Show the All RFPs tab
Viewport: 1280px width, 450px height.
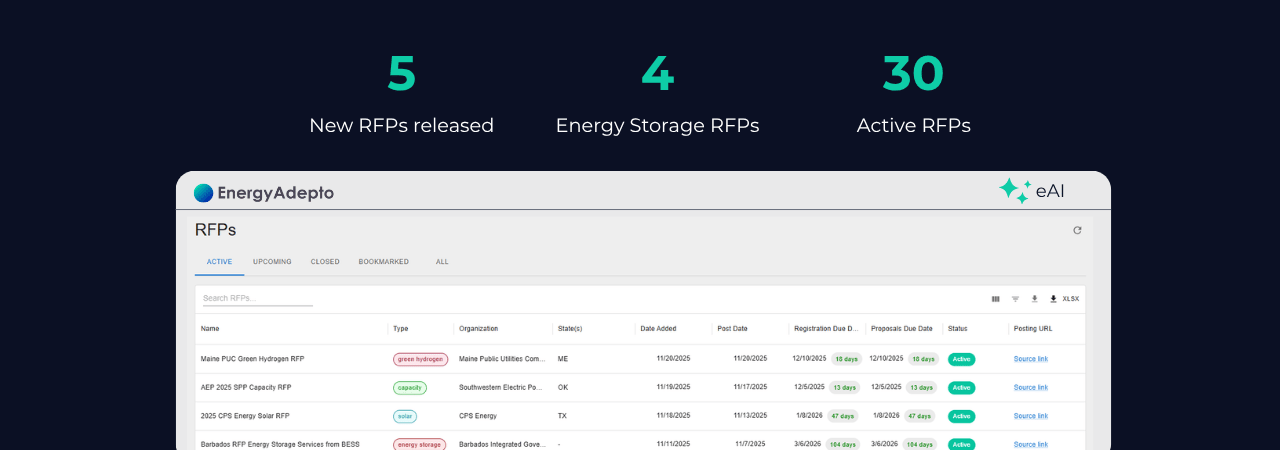pyautogui.click(x=442, y=262)
